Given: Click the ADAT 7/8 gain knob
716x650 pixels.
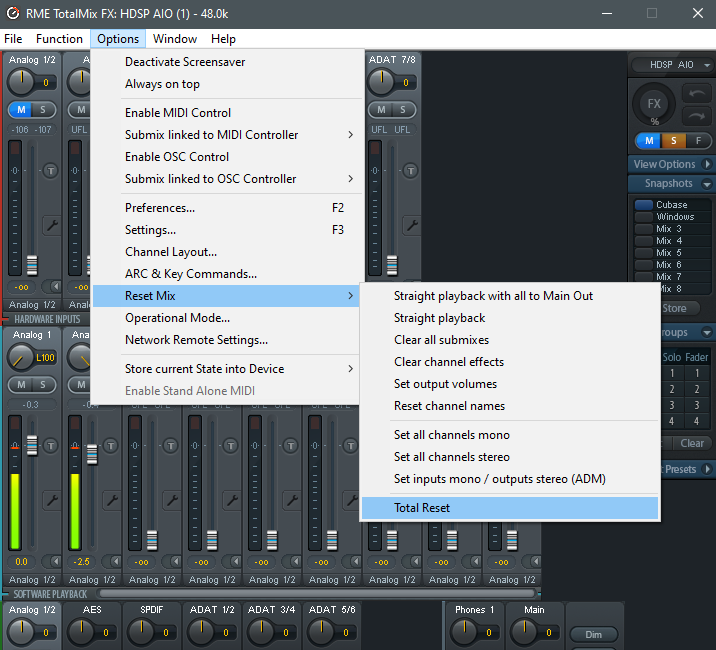Looking at the screenshot, I should [381, 83].
